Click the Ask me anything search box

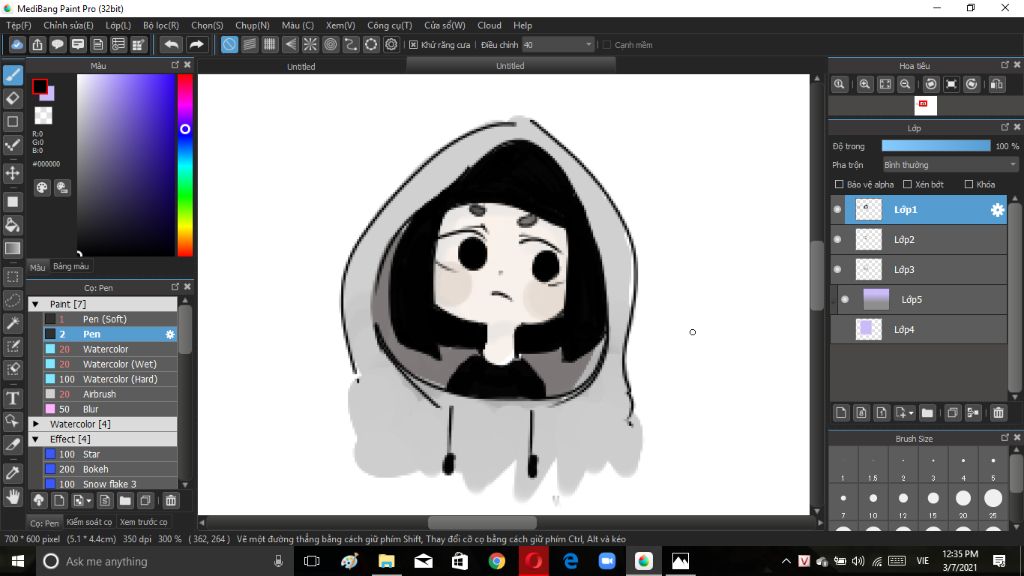pos(163,561)
